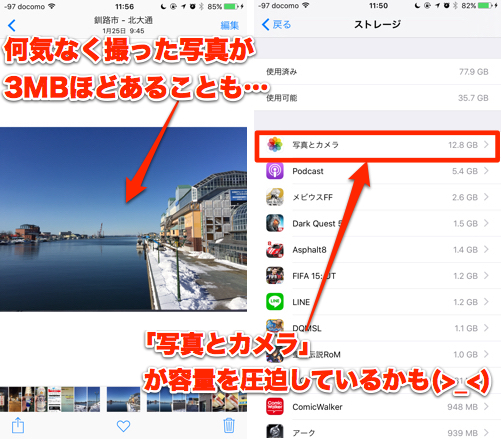This screenshot has height=439, width=501.
Task: Tap the trash icon to delete photo
Action: click(229, 425)
